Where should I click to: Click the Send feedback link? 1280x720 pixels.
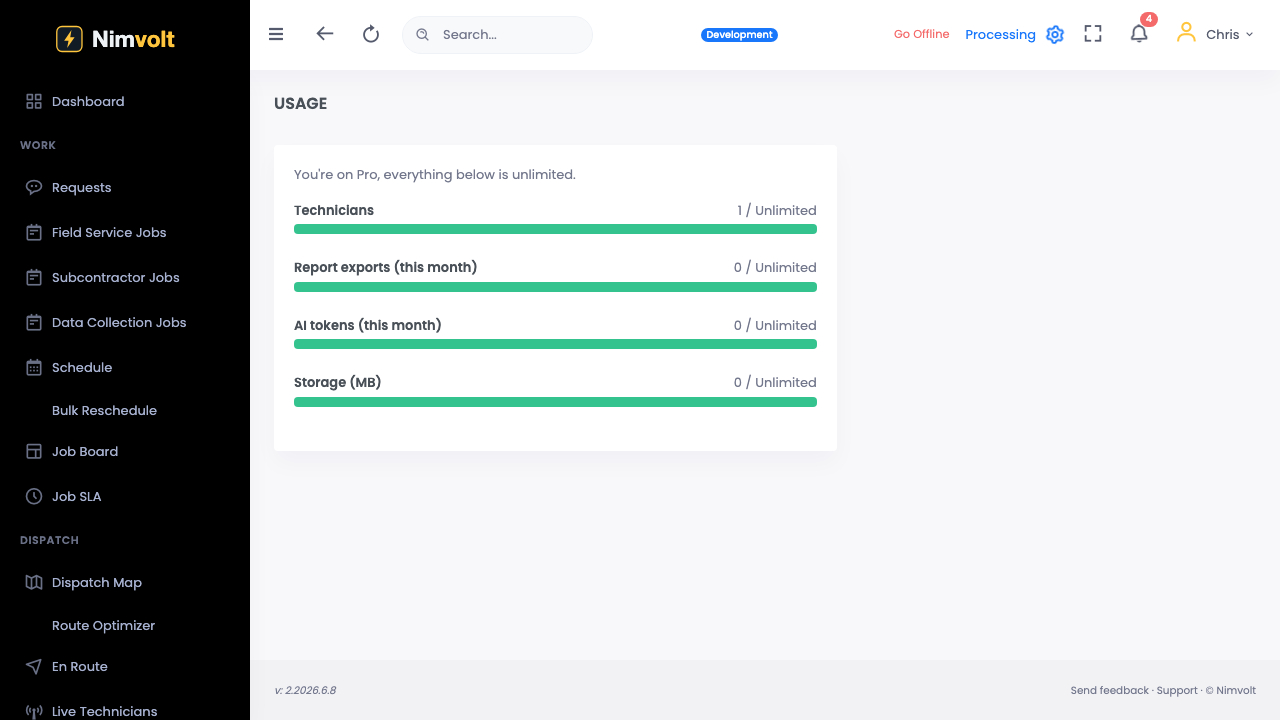1109,690
